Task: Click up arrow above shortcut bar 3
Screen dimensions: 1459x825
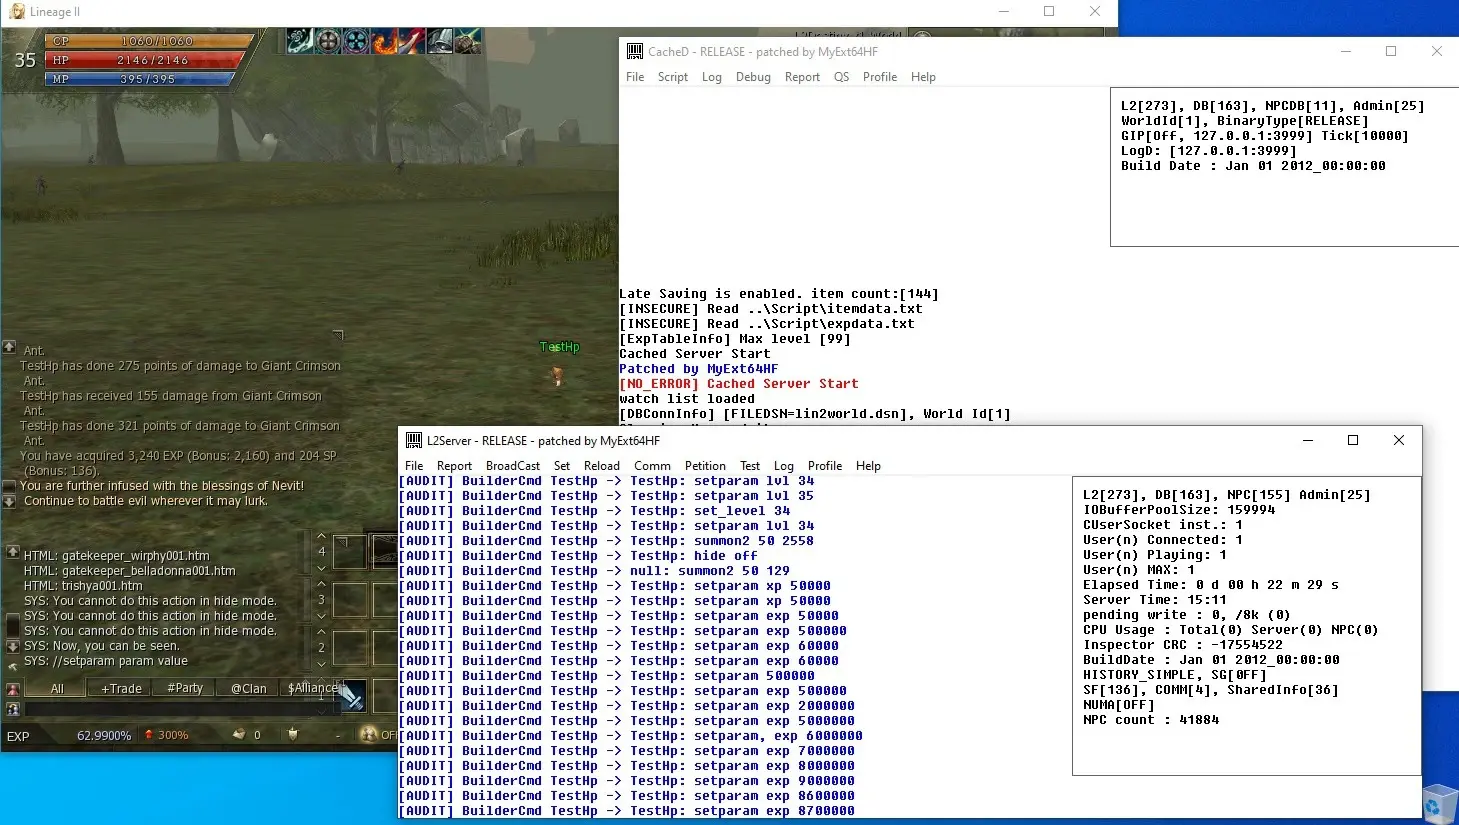Action: (322, 583)
